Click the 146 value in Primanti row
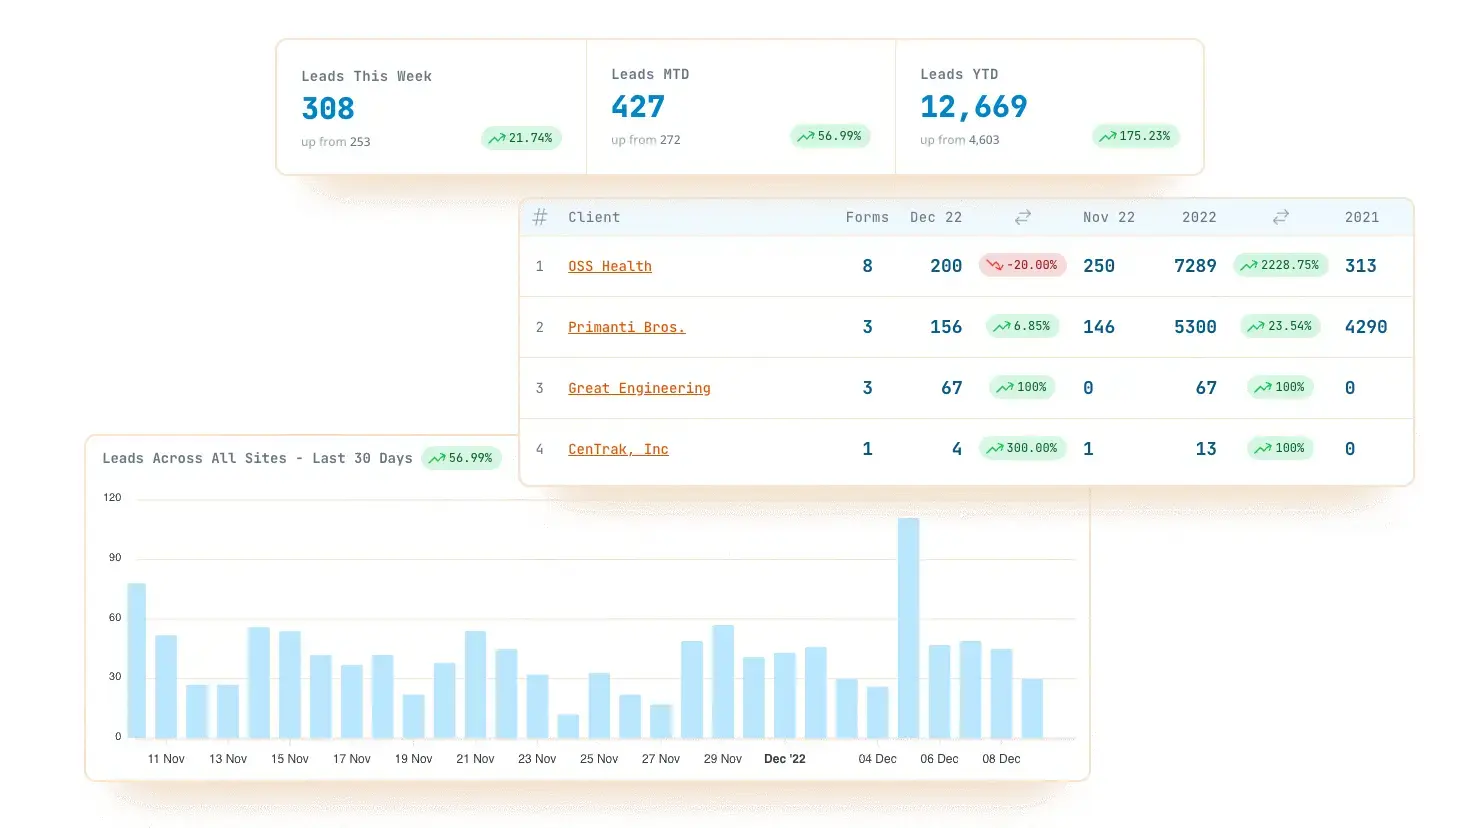 [1099, 327]
